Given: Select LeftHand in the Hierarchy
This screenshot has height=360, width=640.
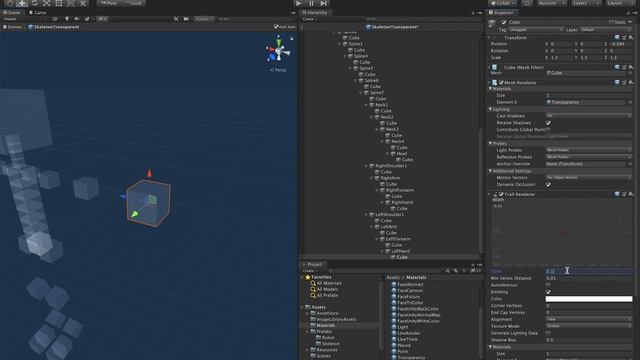Looking at the screenshot, I should tap(400, 251).
